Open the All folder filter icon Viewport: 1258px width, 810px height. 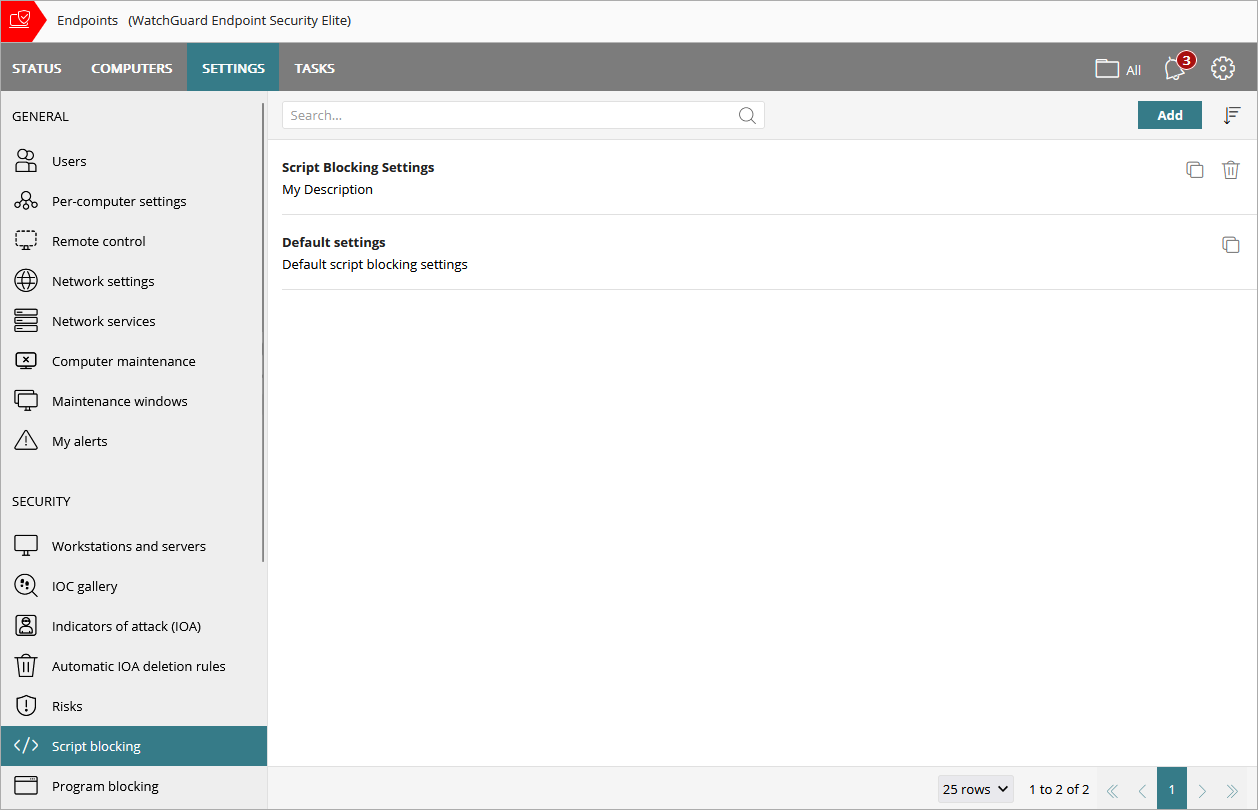pos(1107,69)
